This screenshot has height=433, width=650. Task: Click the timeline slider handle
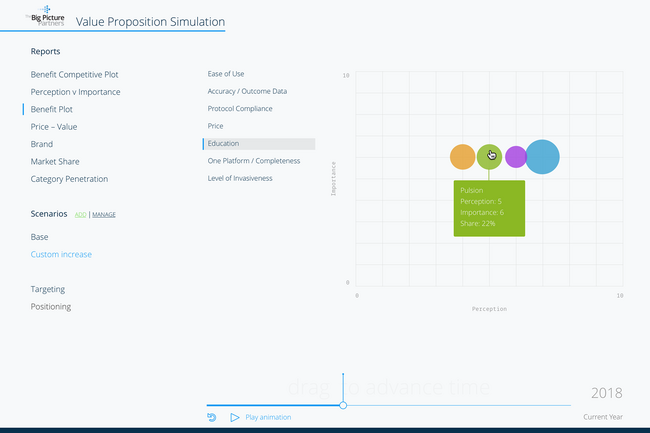point(343,405)
